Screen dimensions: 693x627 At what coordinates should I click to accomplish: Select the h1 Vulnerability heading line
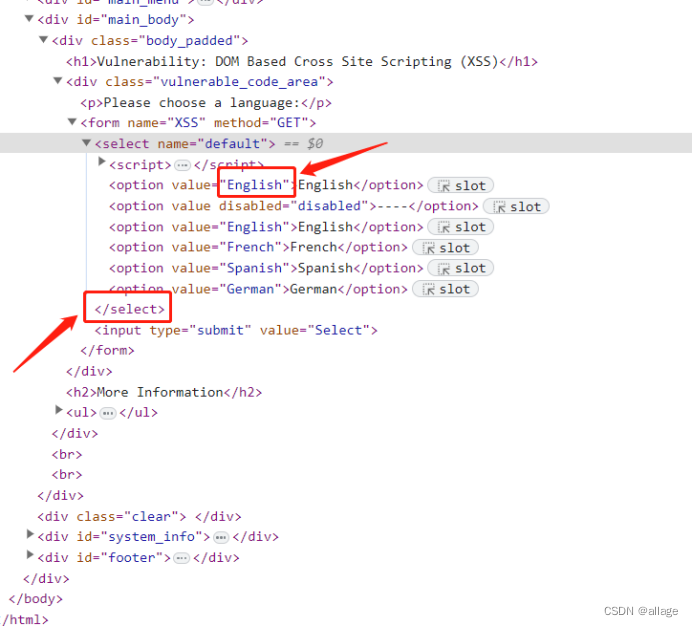pyautogui.click(x=302, y=61)
